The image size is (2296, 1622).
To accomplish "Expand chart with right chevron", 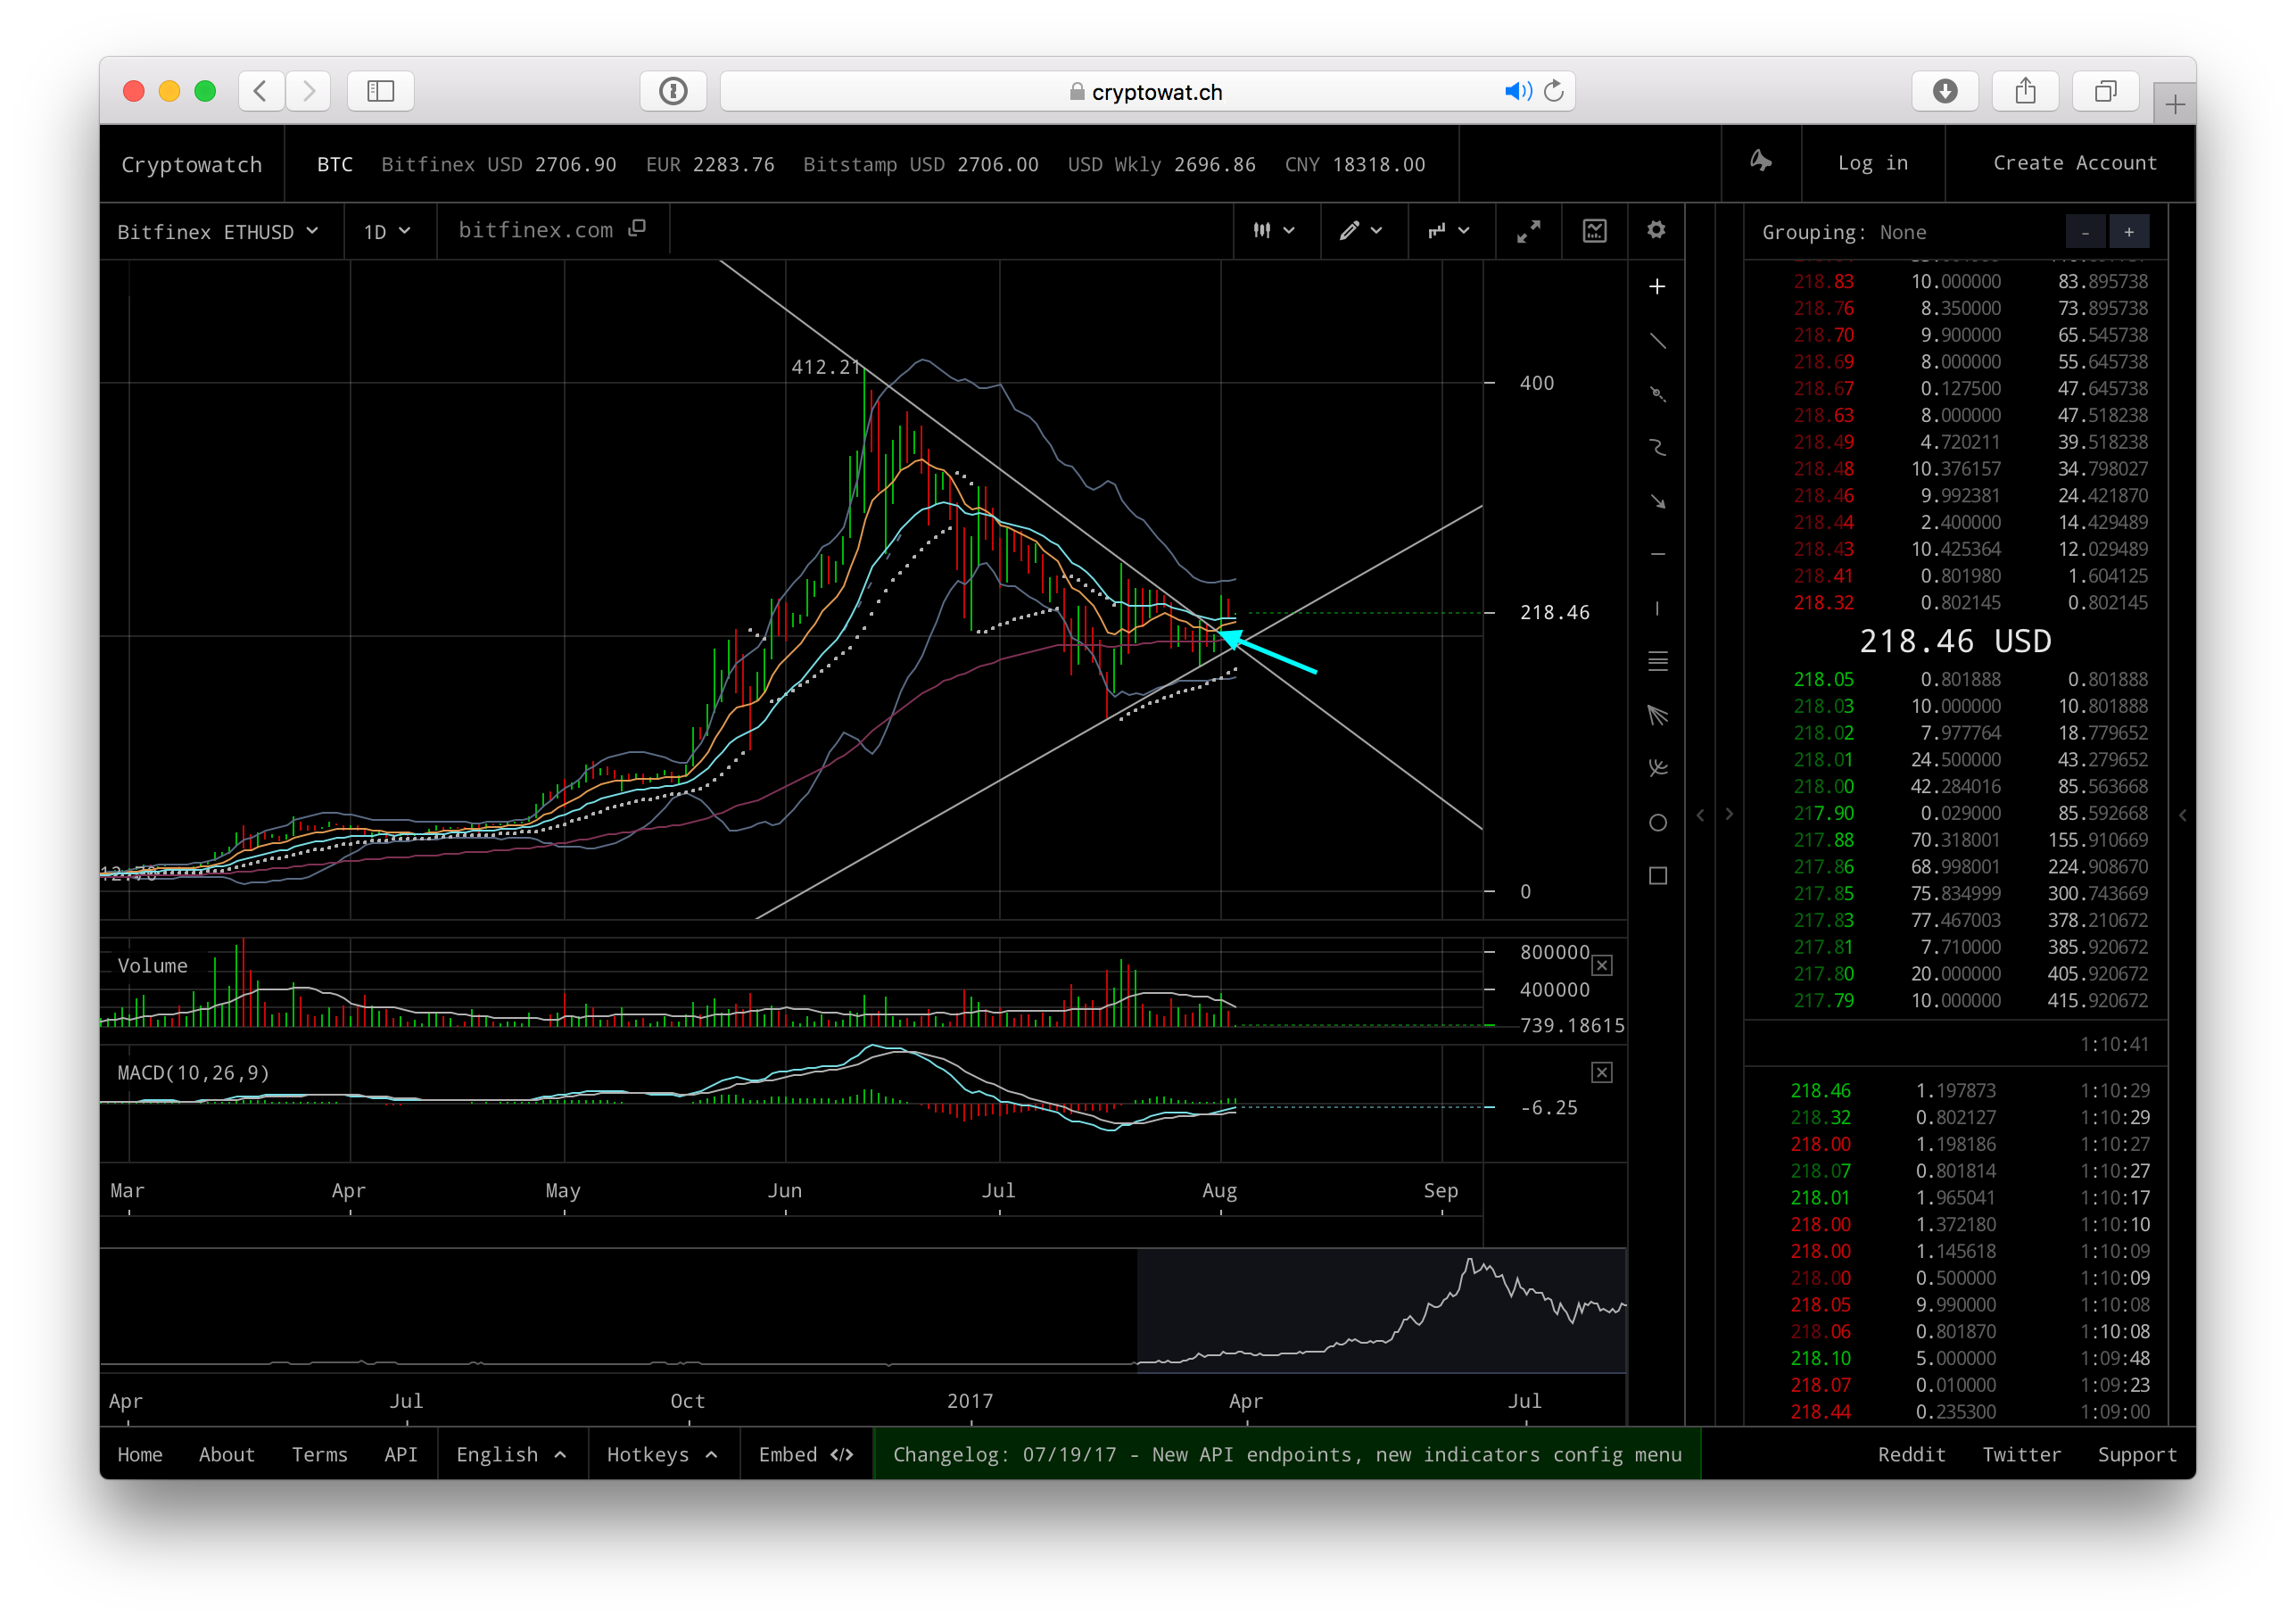I will [1729, 814].
